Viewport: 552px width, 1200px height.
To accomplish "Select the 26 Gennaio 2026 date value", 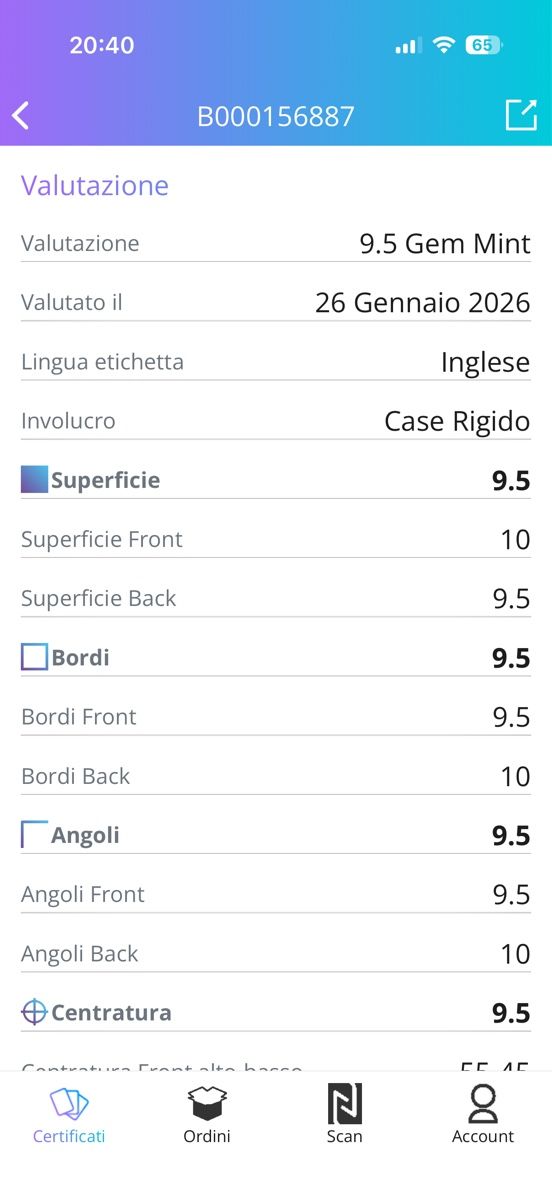I will click(x=422, y=302).
